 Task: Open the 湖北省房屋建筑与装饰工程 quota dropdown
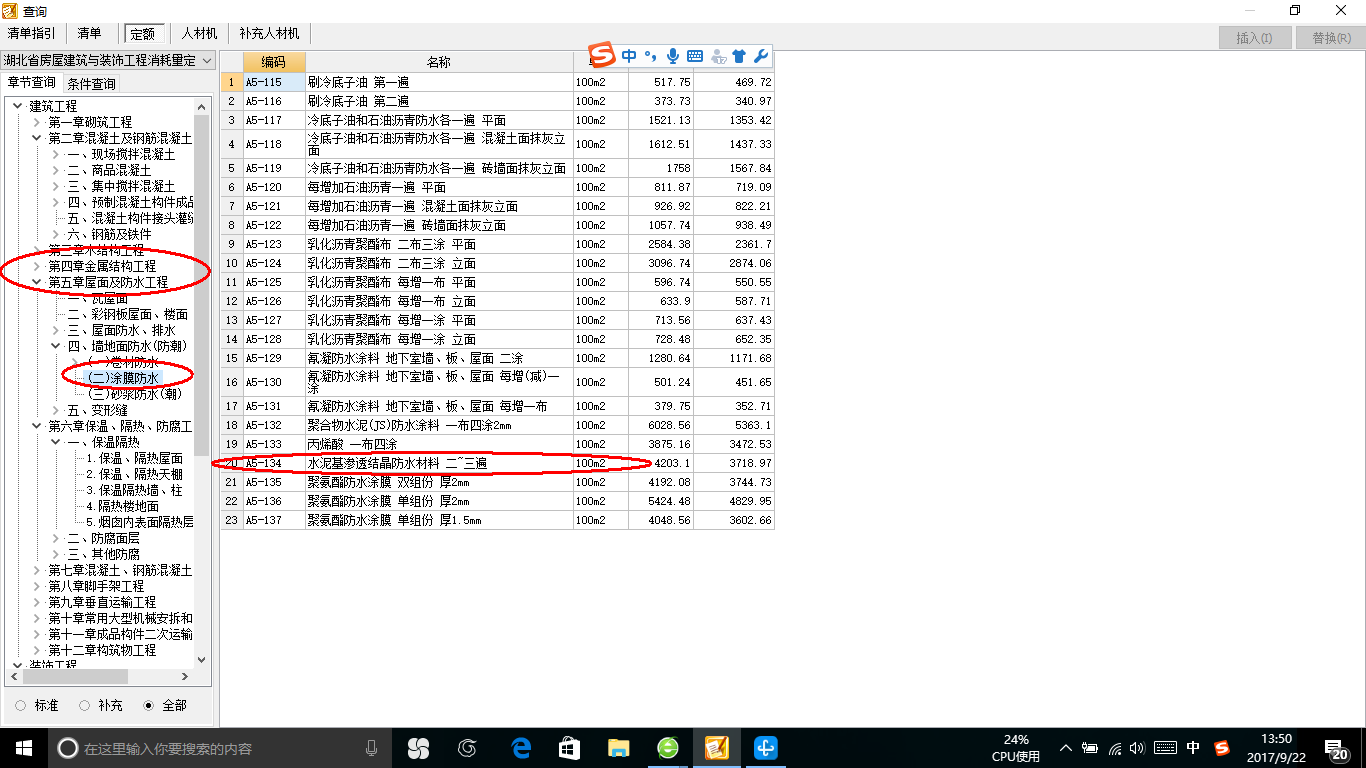(108, 60)
